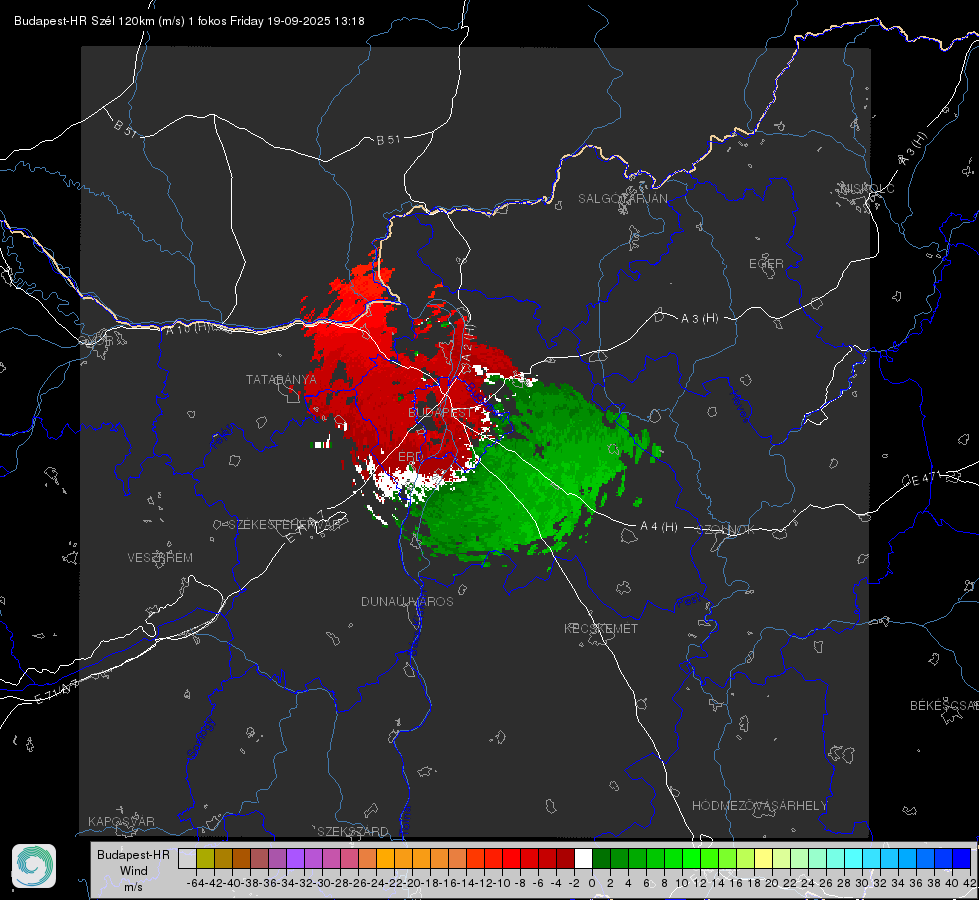
Task: Click the legend value label -64
Action: tap(196, 883)
